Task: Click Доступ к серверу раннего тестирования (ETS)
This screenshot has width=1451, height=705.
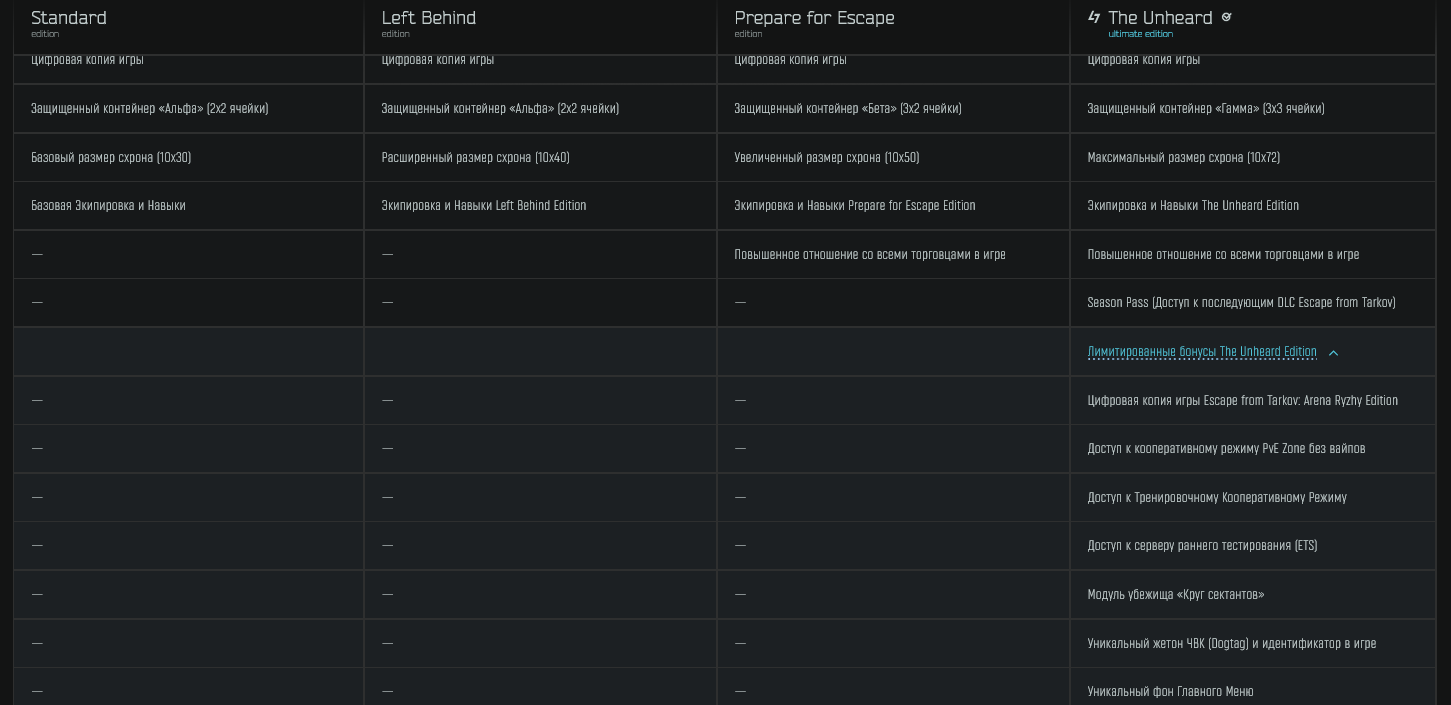Action: [x=1202, y=546]
